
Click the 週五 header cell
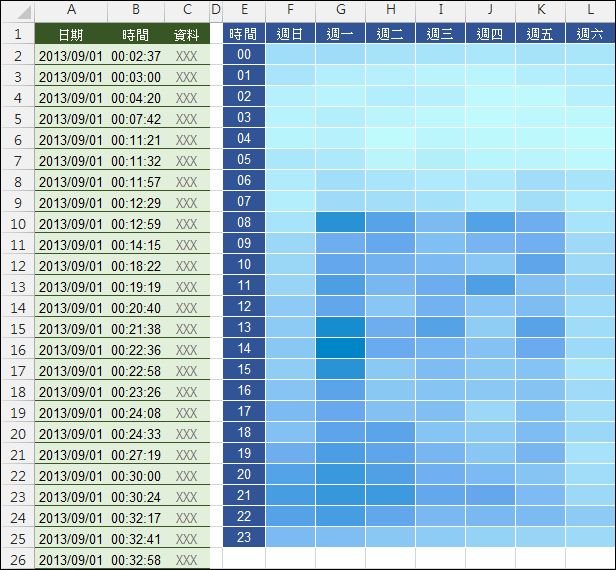tap(541, 33)
